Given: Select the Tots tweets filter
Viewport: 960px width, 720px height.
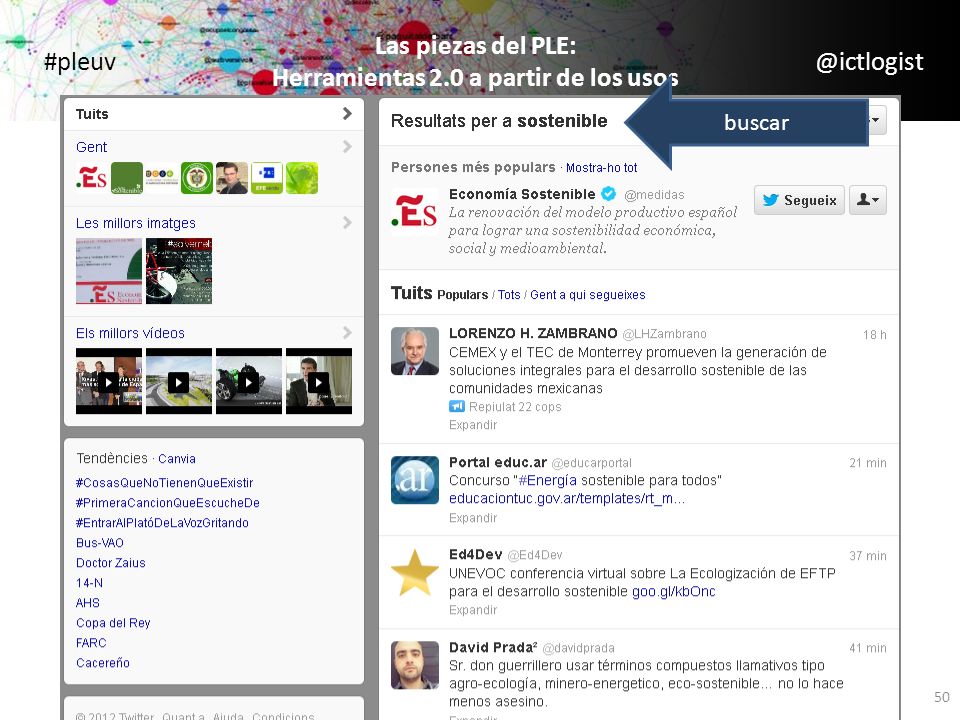Looking at the screenshot, I should point(509,294).
